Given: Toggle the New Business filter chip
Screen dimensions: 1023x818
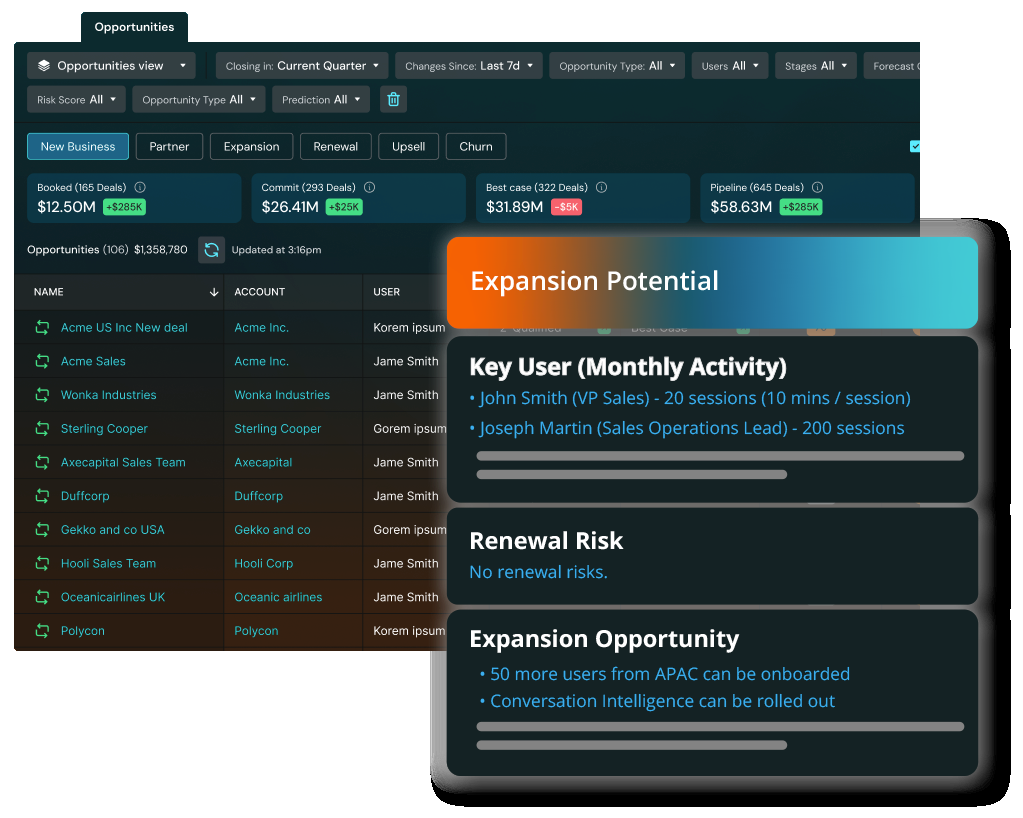Looking at the screenshot, I should 78,147.
